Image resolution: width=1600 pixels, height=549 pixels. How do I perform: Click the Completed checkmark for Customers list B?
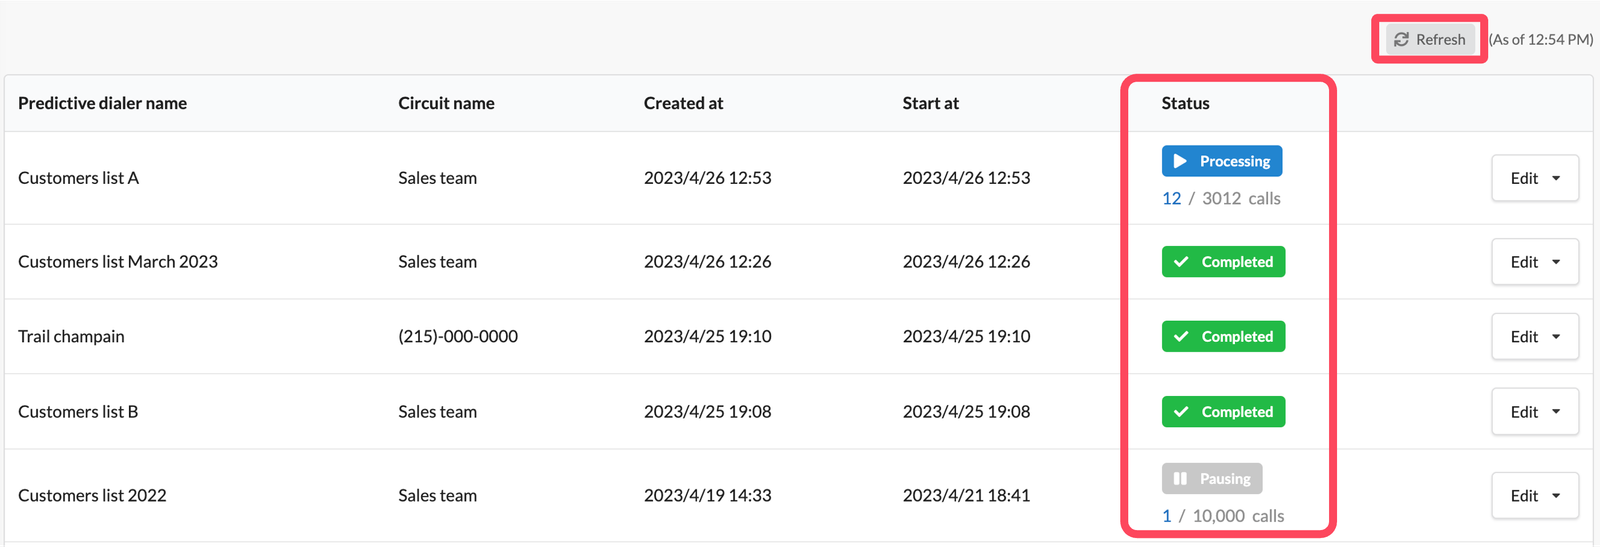pos(1181,412)
